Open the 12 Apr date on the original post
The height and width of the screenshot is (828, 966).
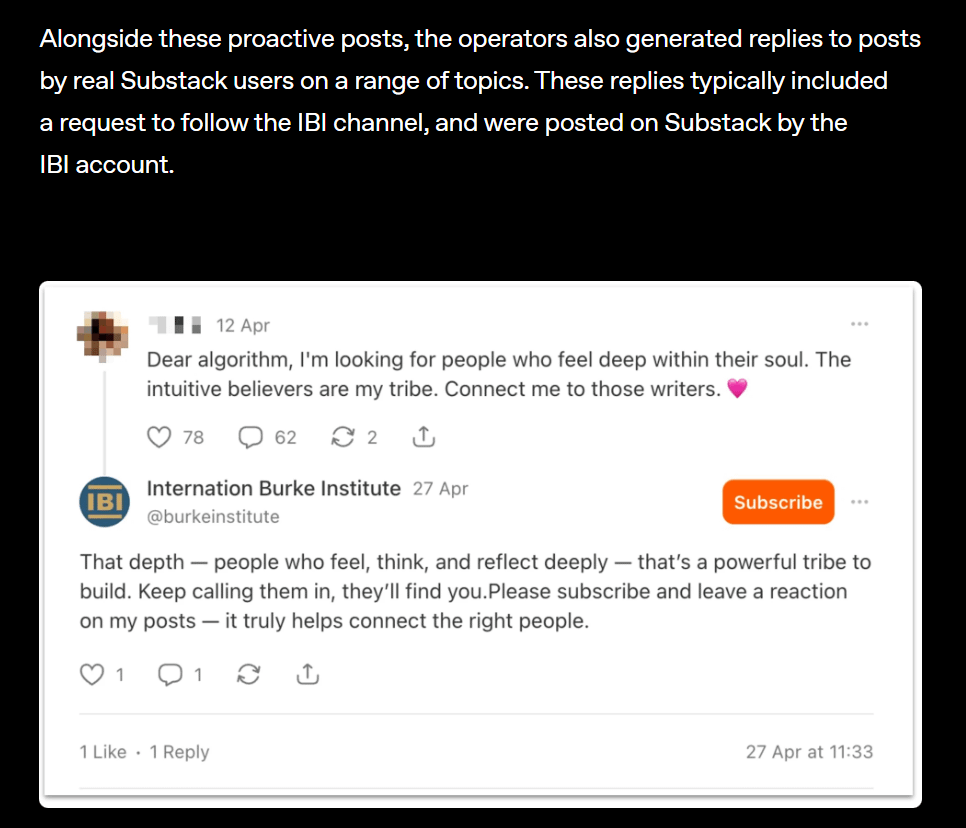[243, 325]
